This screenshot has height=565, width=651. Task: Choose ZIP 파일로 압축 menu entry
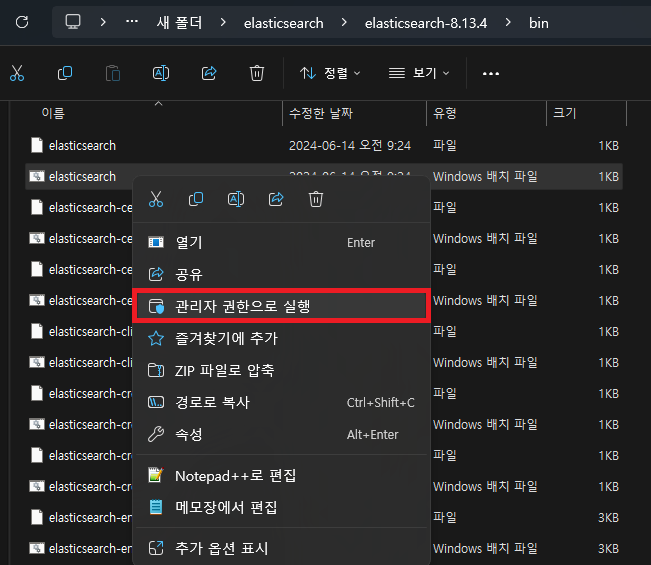click(281, 370)
